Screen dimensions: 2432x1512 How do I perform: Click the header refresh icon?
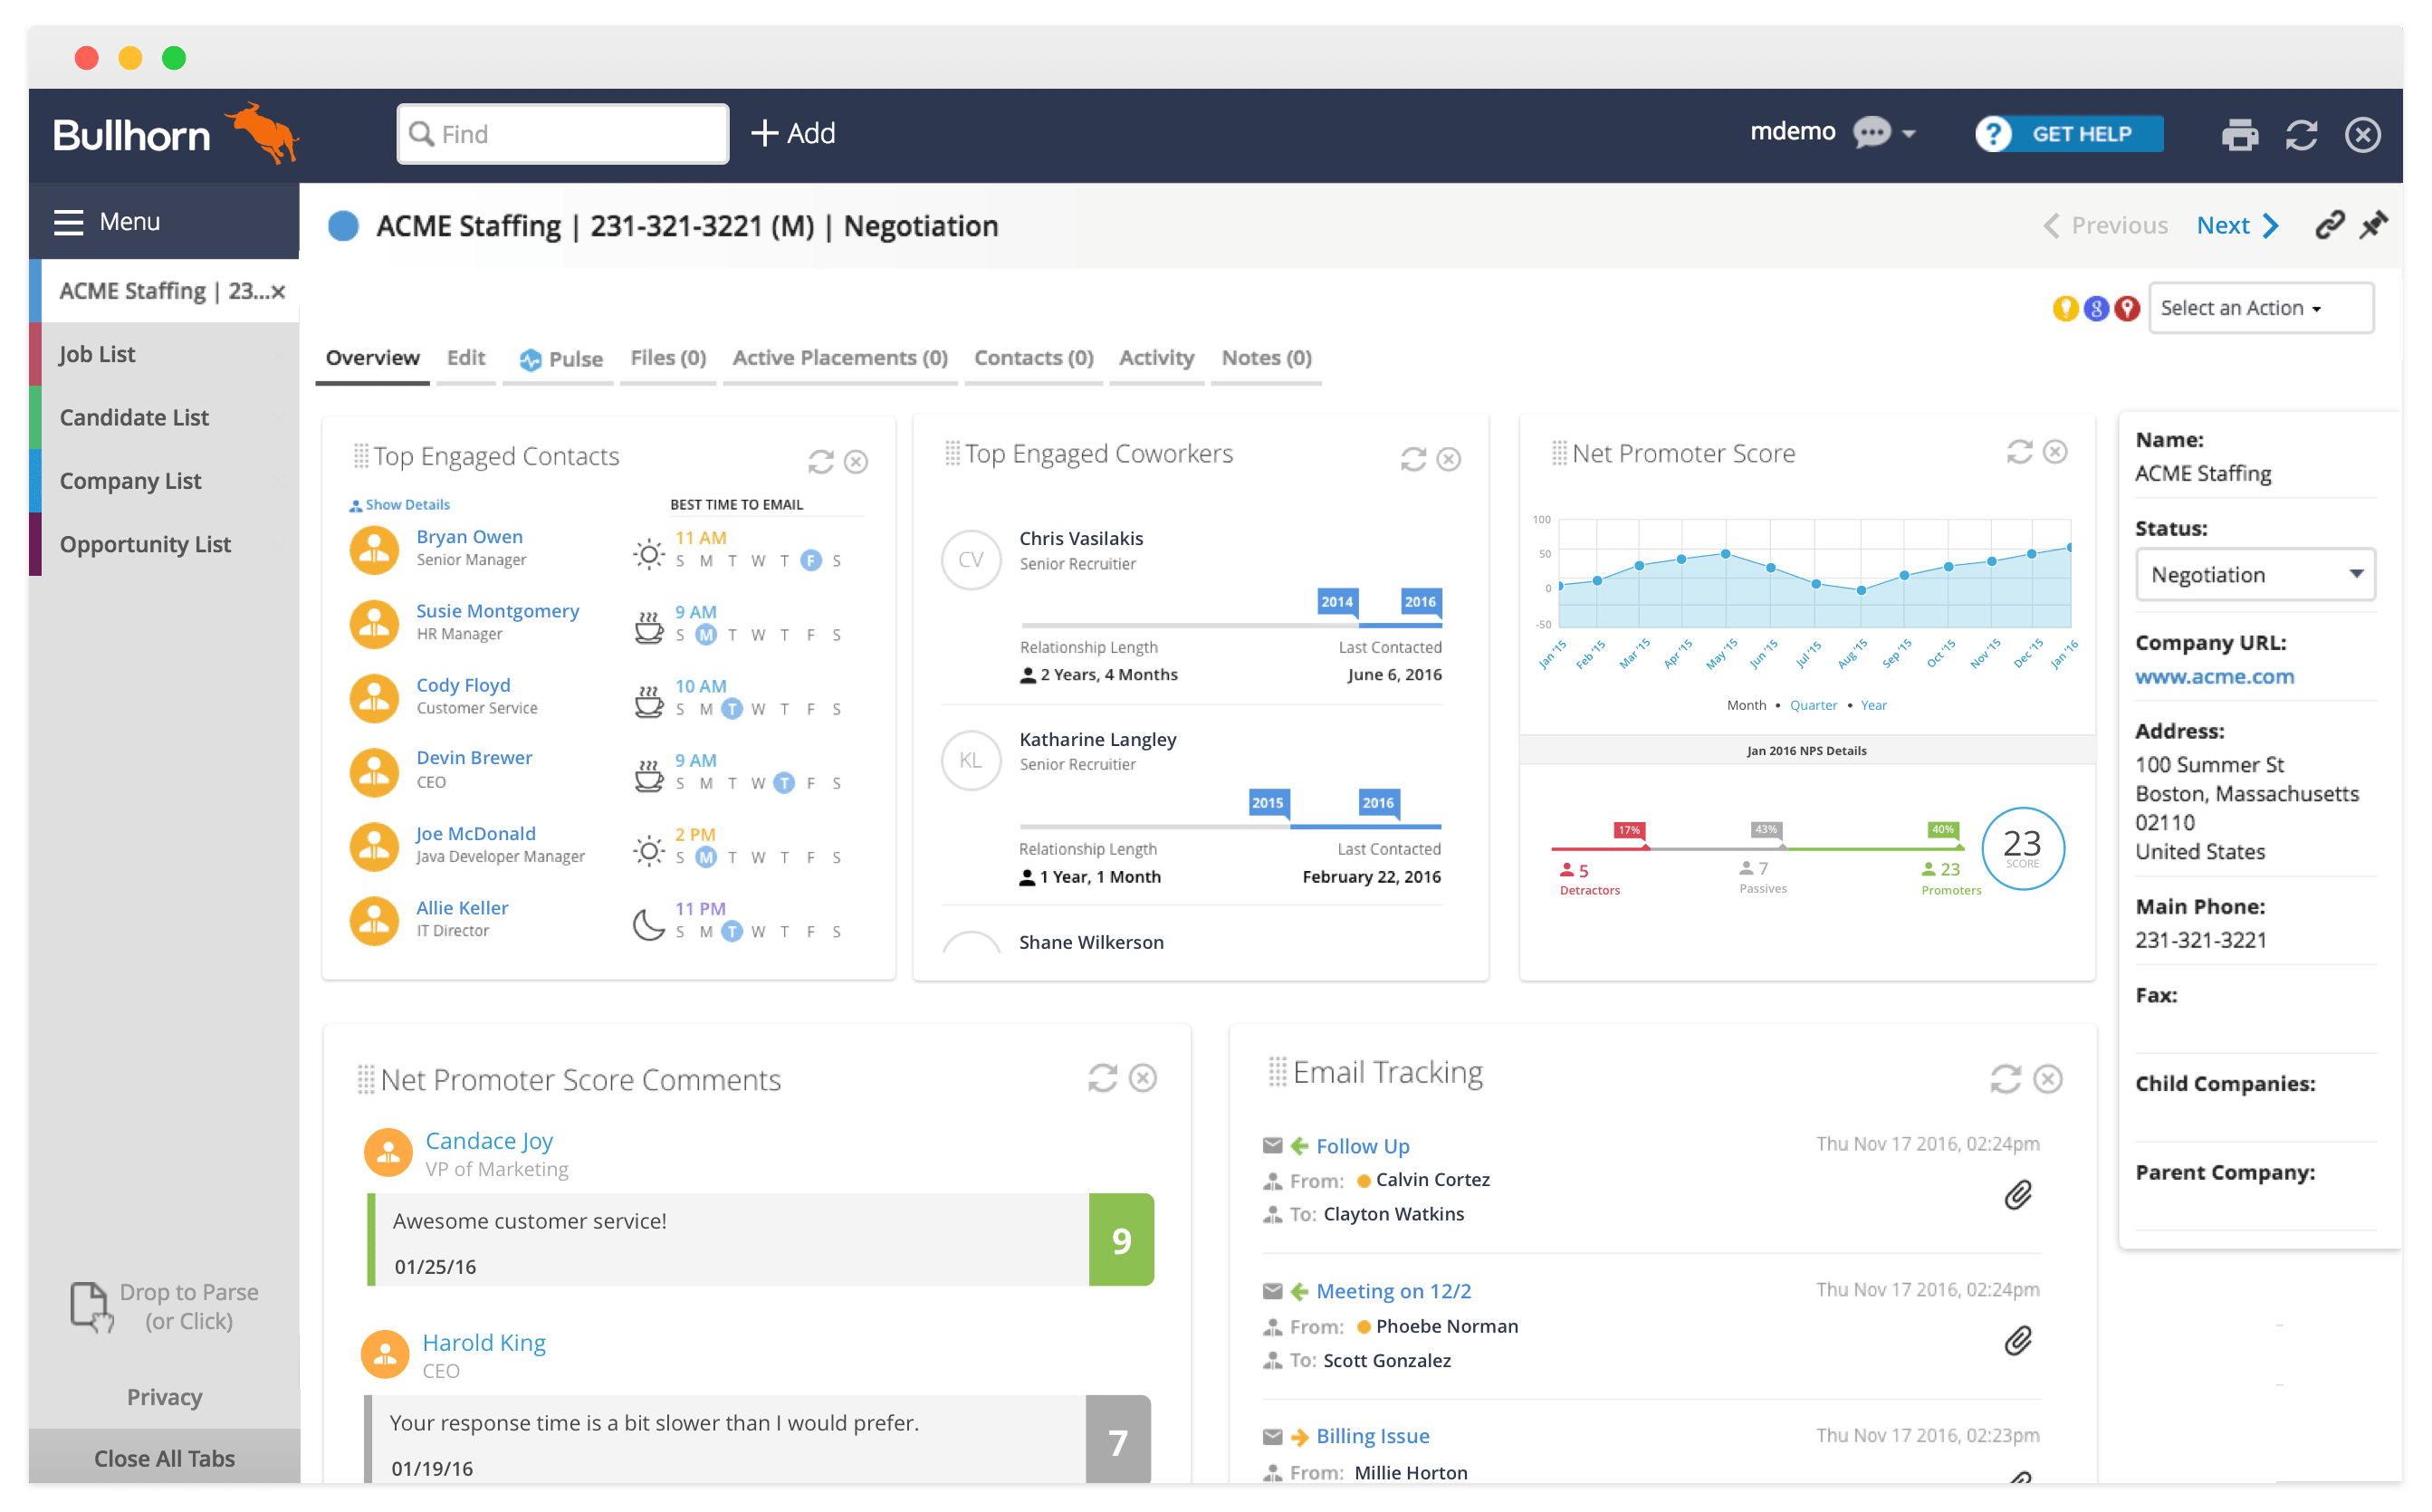[2301, 134]
